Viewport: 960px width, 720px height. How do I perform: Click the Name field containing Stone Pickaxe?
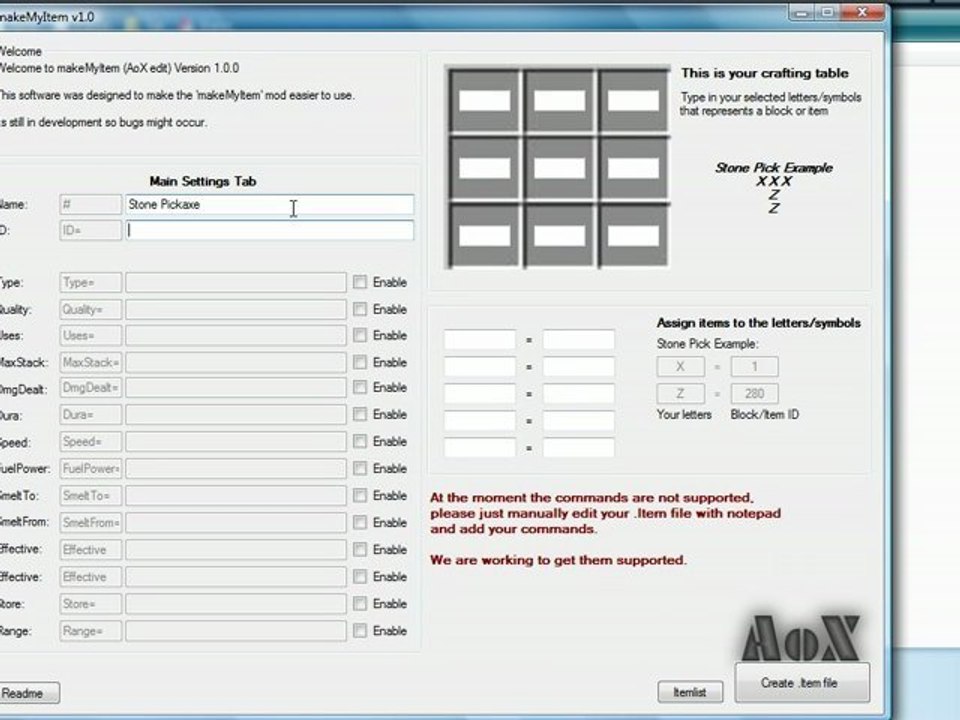[x=269, y=204]
